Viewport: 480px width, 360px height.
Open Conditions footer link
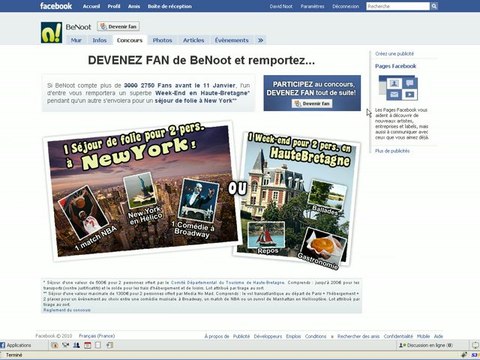pos(315,336)
